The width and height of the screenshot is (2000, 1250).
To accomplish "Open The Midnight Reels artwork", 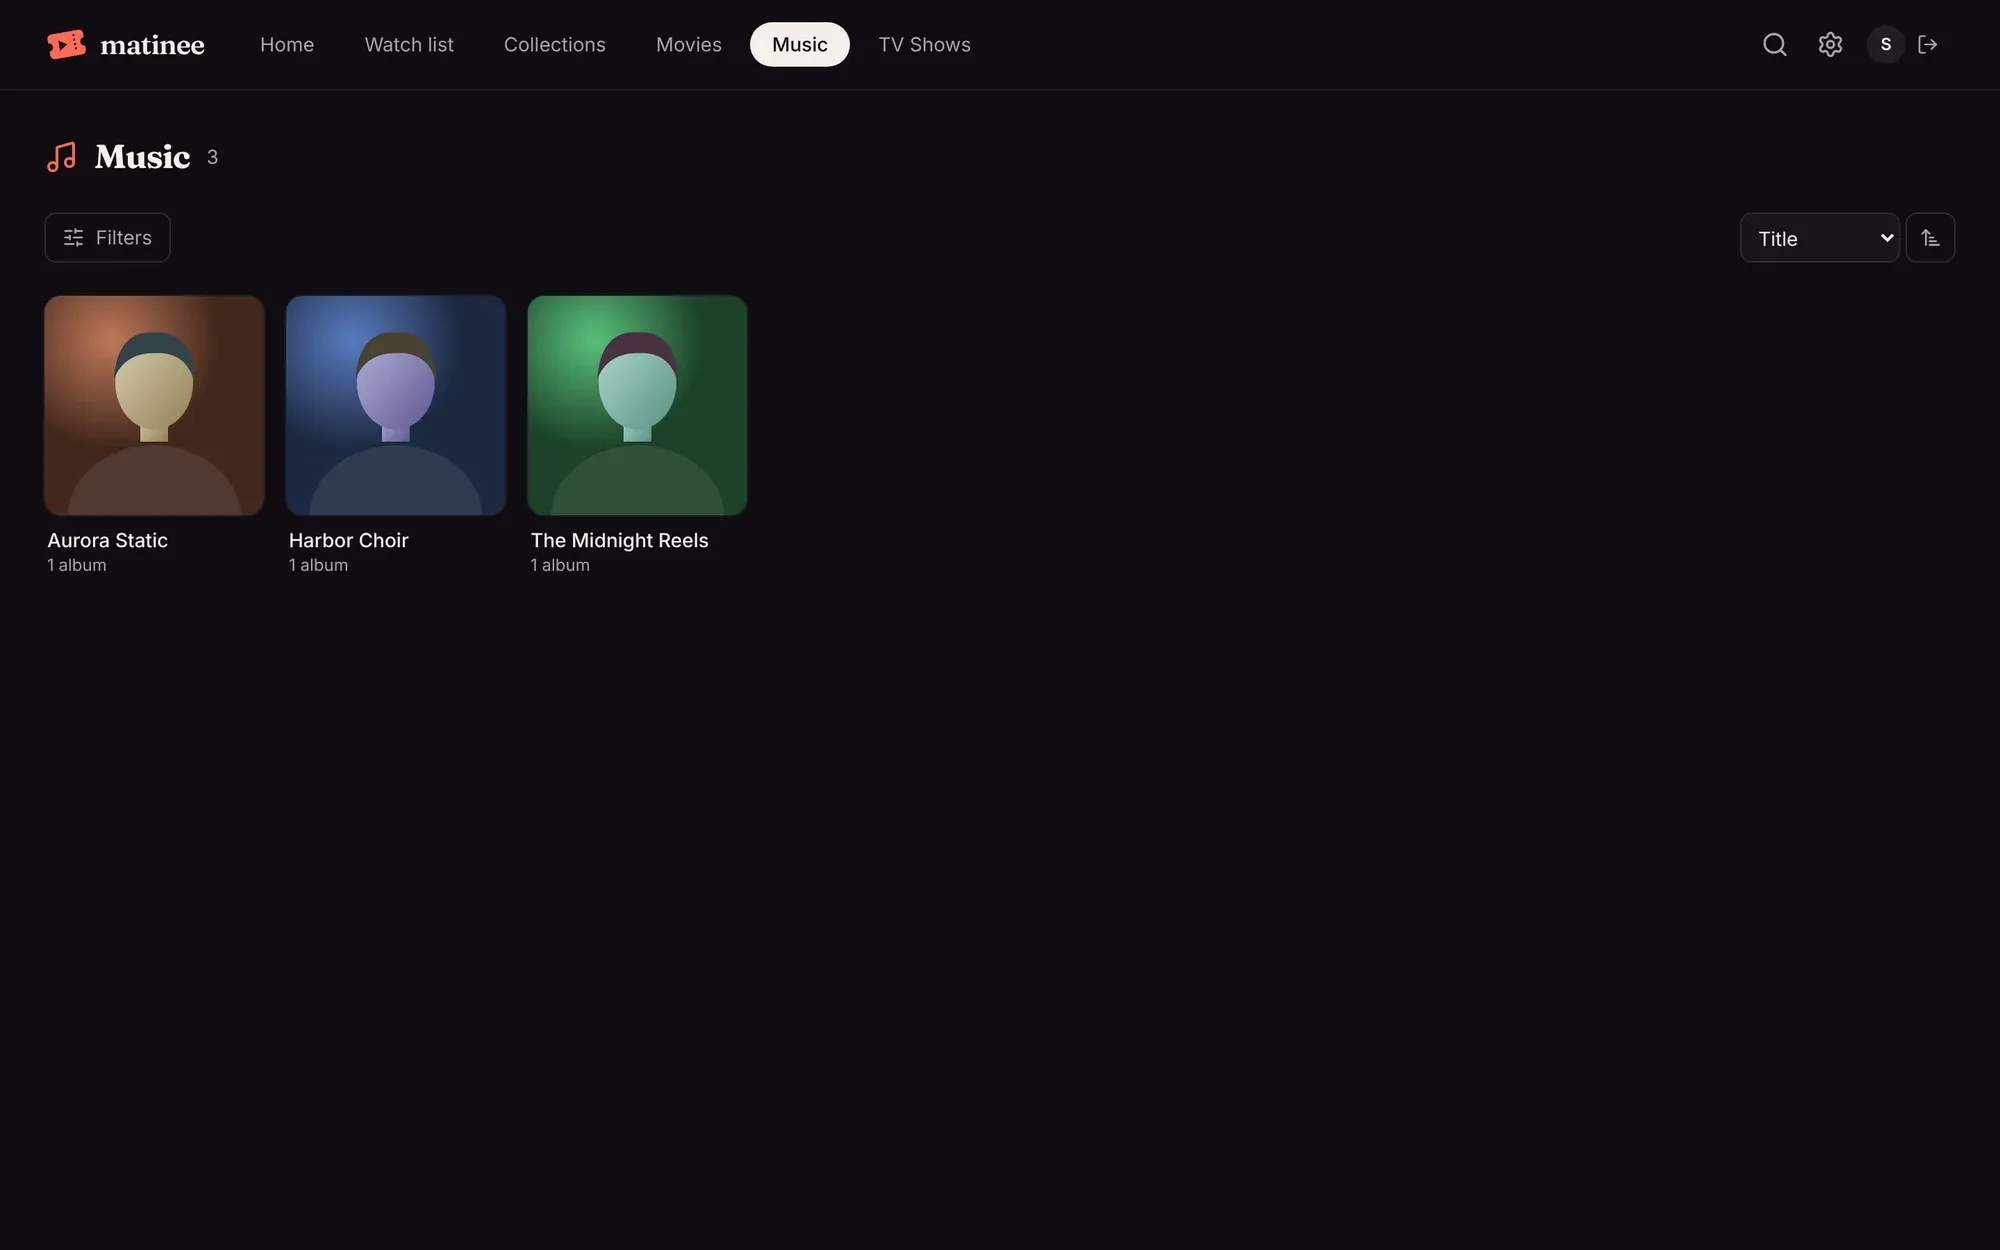I will (x=637, y=405).
